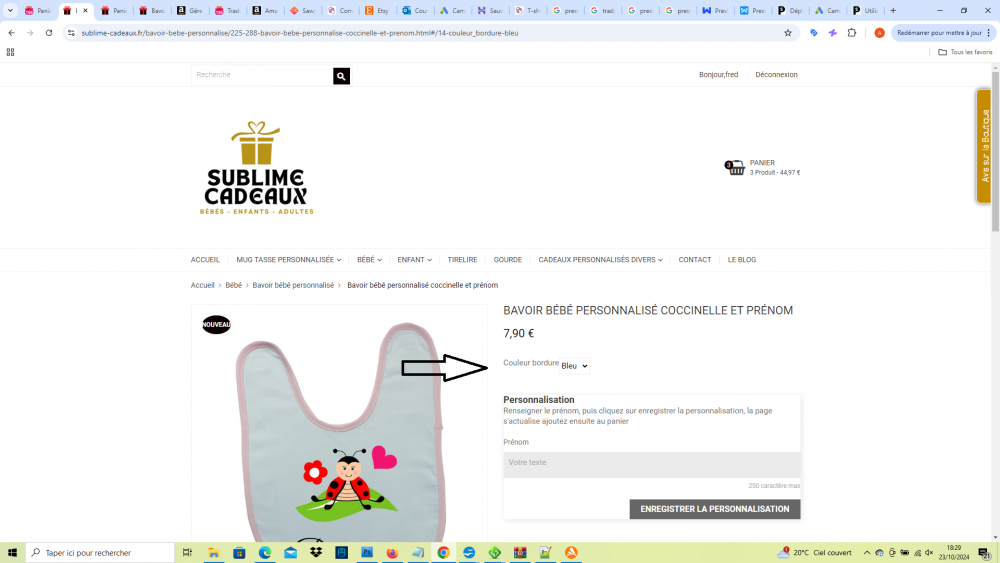The height and width of the screenshot is (563, 1000).
Task: Switch to Chrome in the taskbar
Action: tap(443, 553)
